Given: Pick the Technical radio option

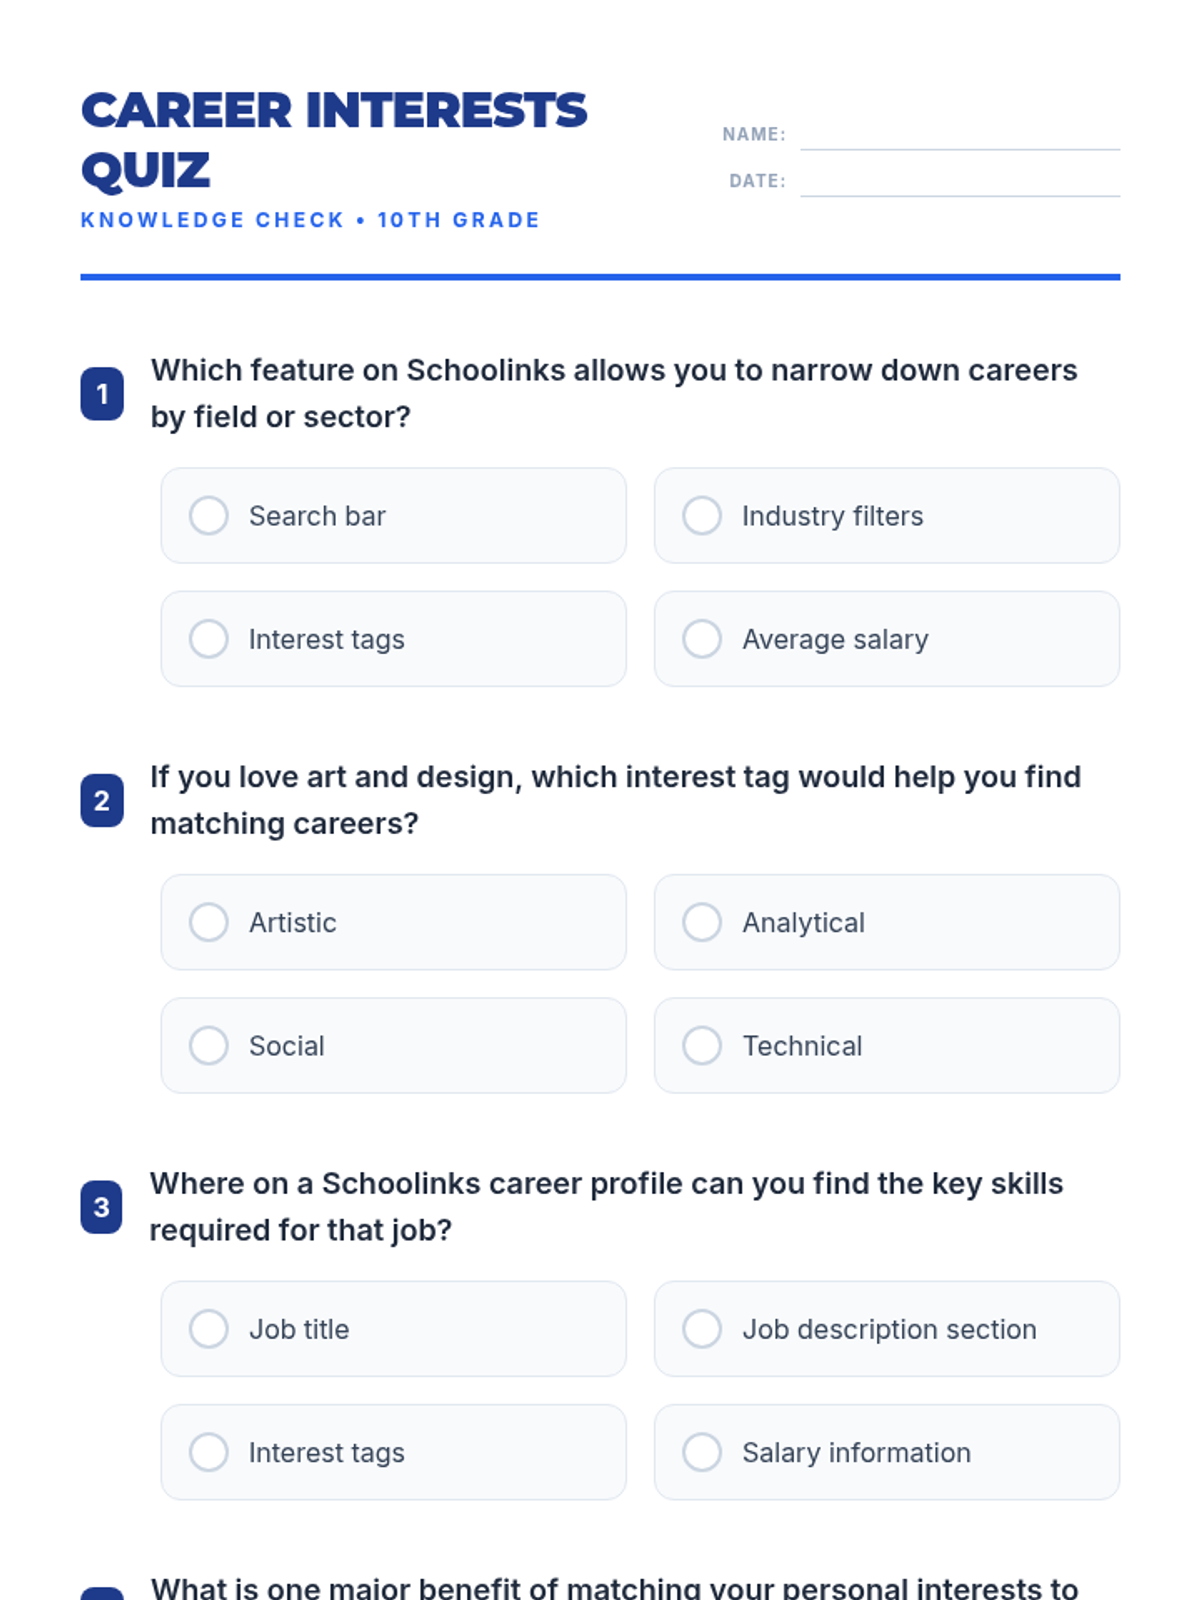Looking at the screenshot, I should coord(887,1045).
